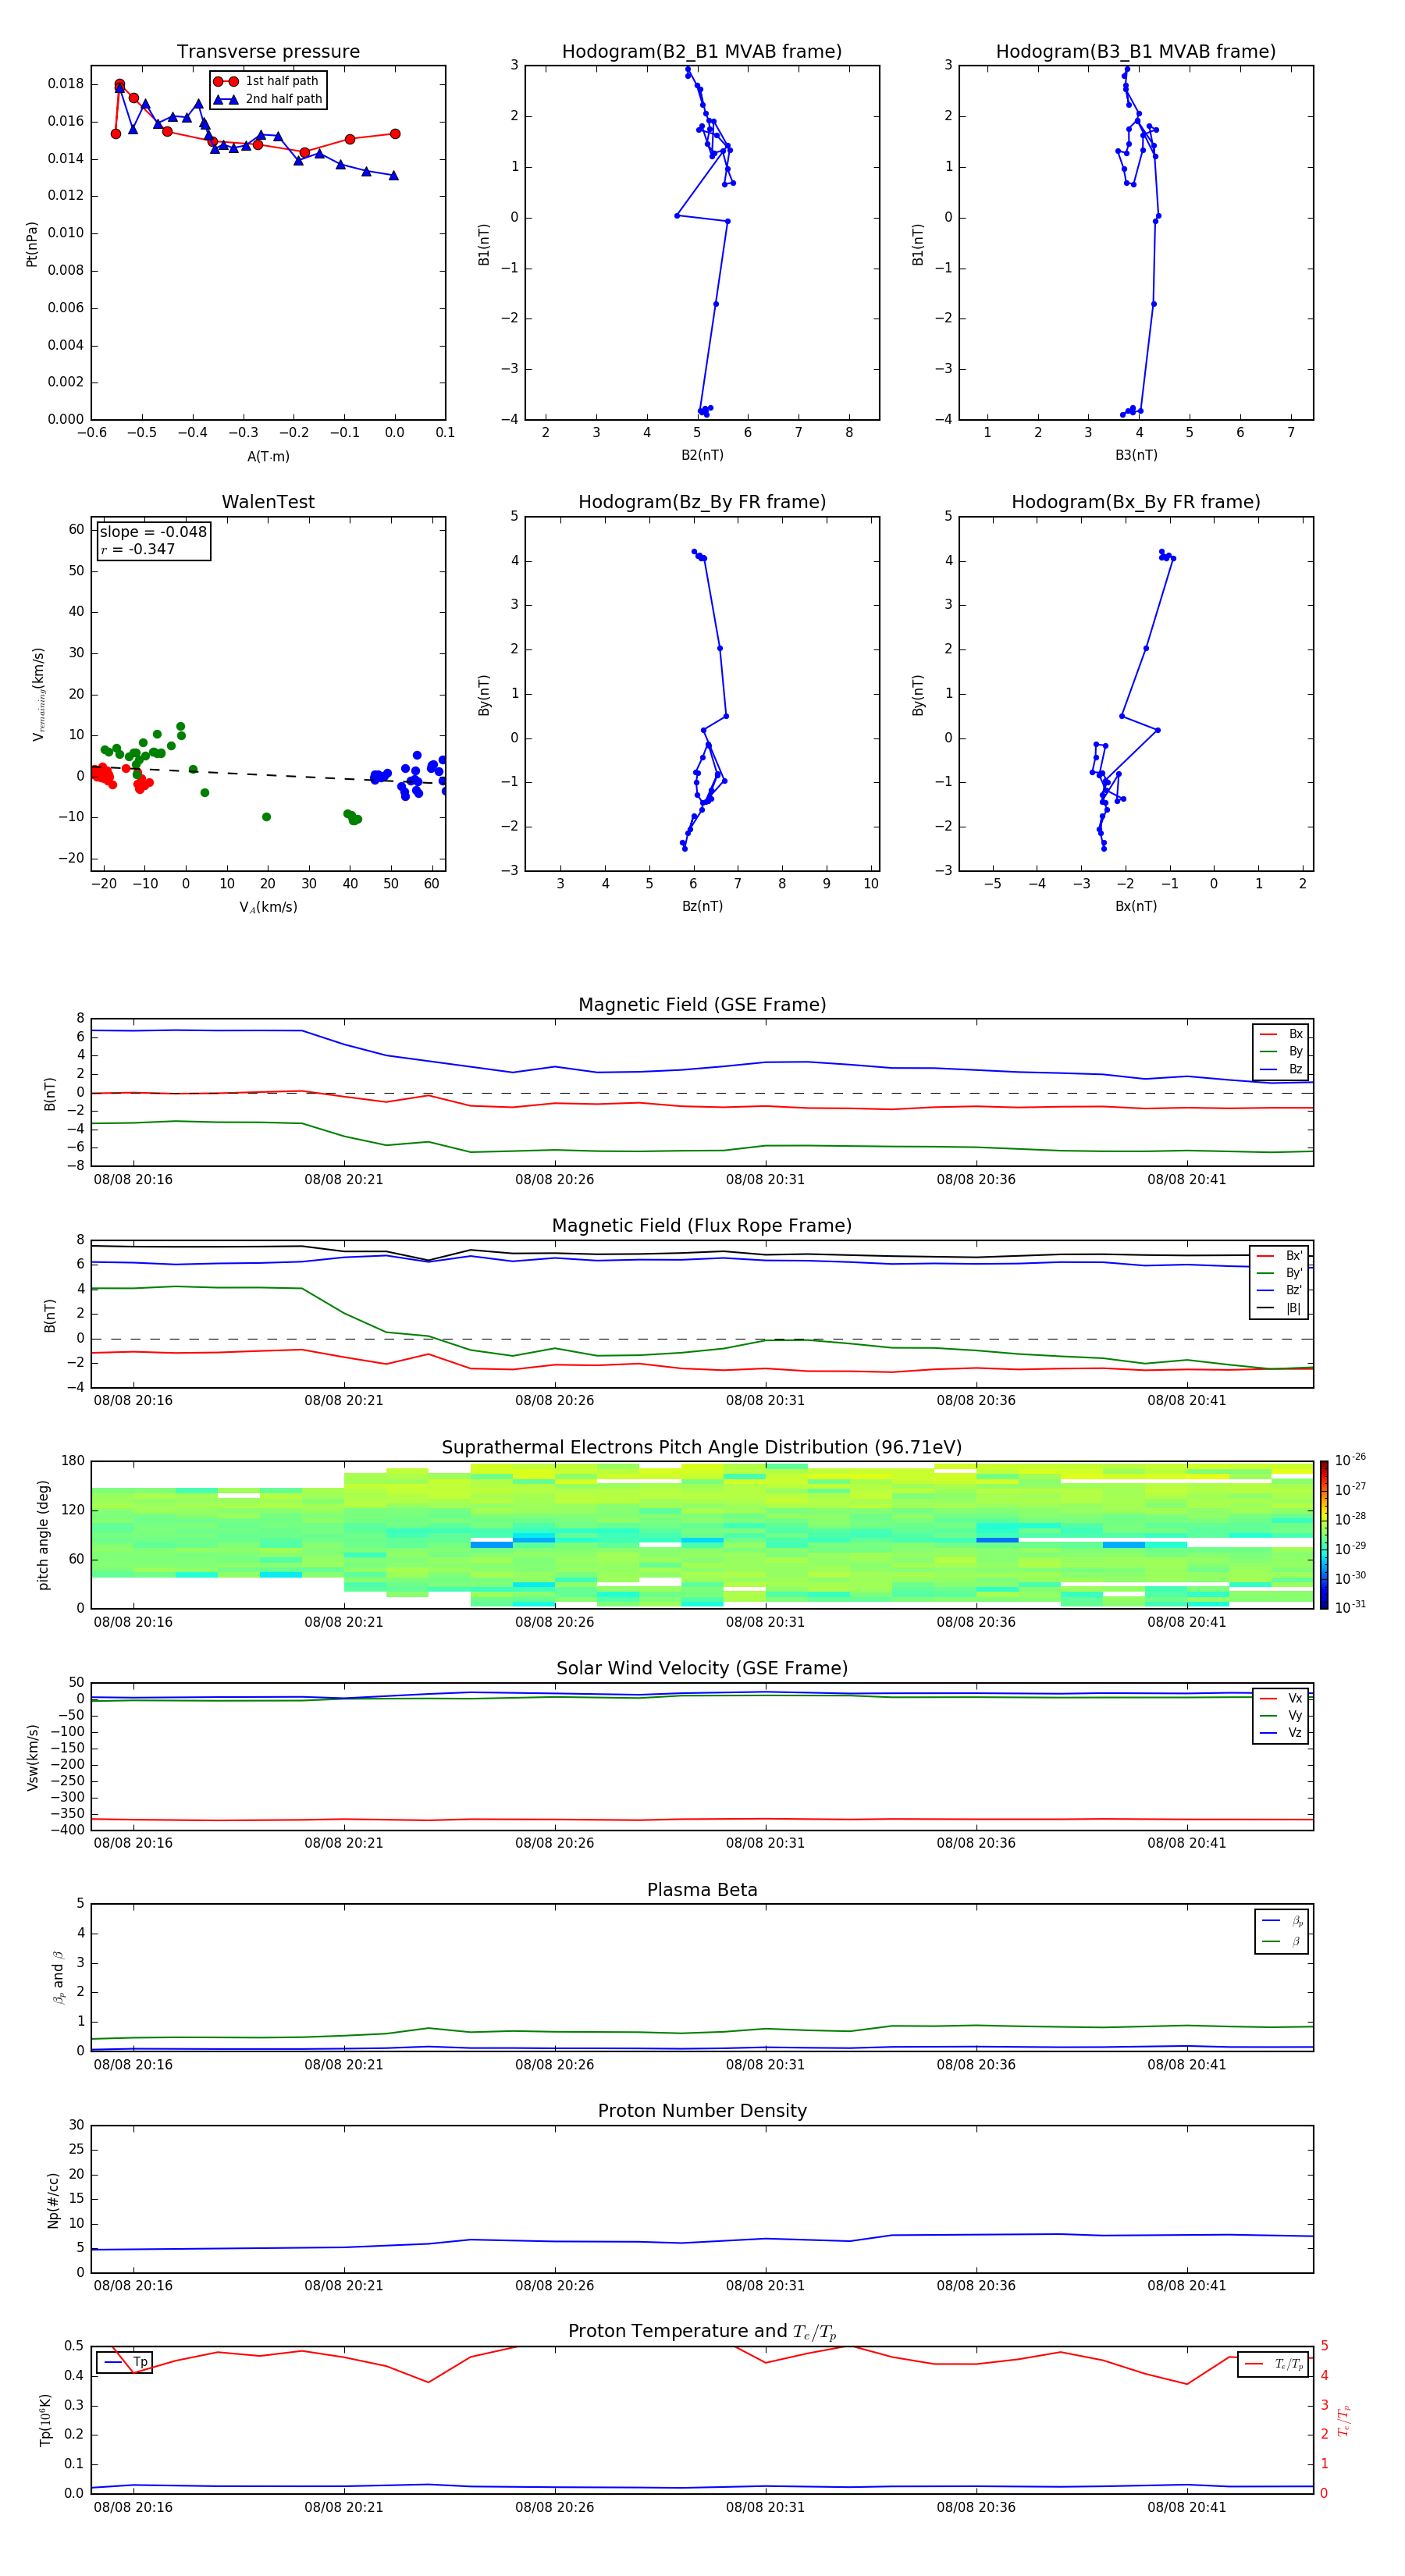Image resolution: width=1405 pixels, height=2576 pixels.
Task: Click the "Bx'" entry in Flux Rope legend
Action: (1280, 1256)
